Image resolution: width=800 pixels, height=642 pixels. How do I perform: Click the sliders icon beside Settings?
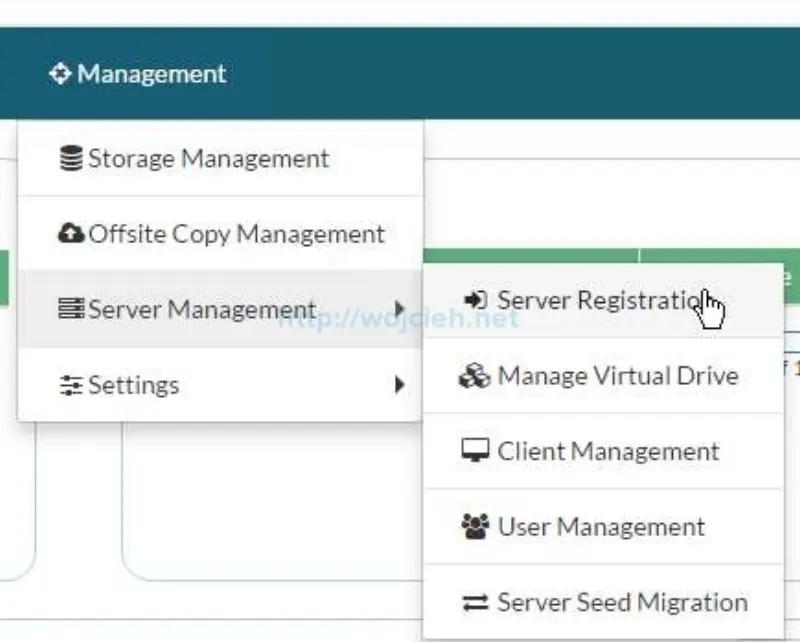point(71,384)
